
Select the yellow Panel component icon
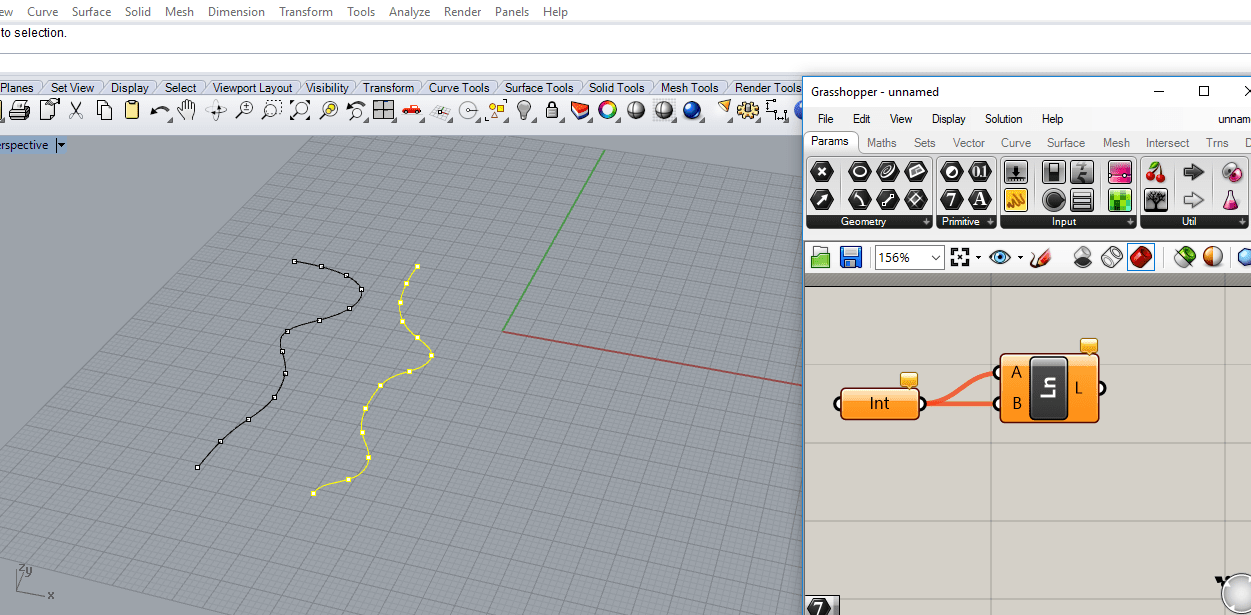click(1016, 199)
